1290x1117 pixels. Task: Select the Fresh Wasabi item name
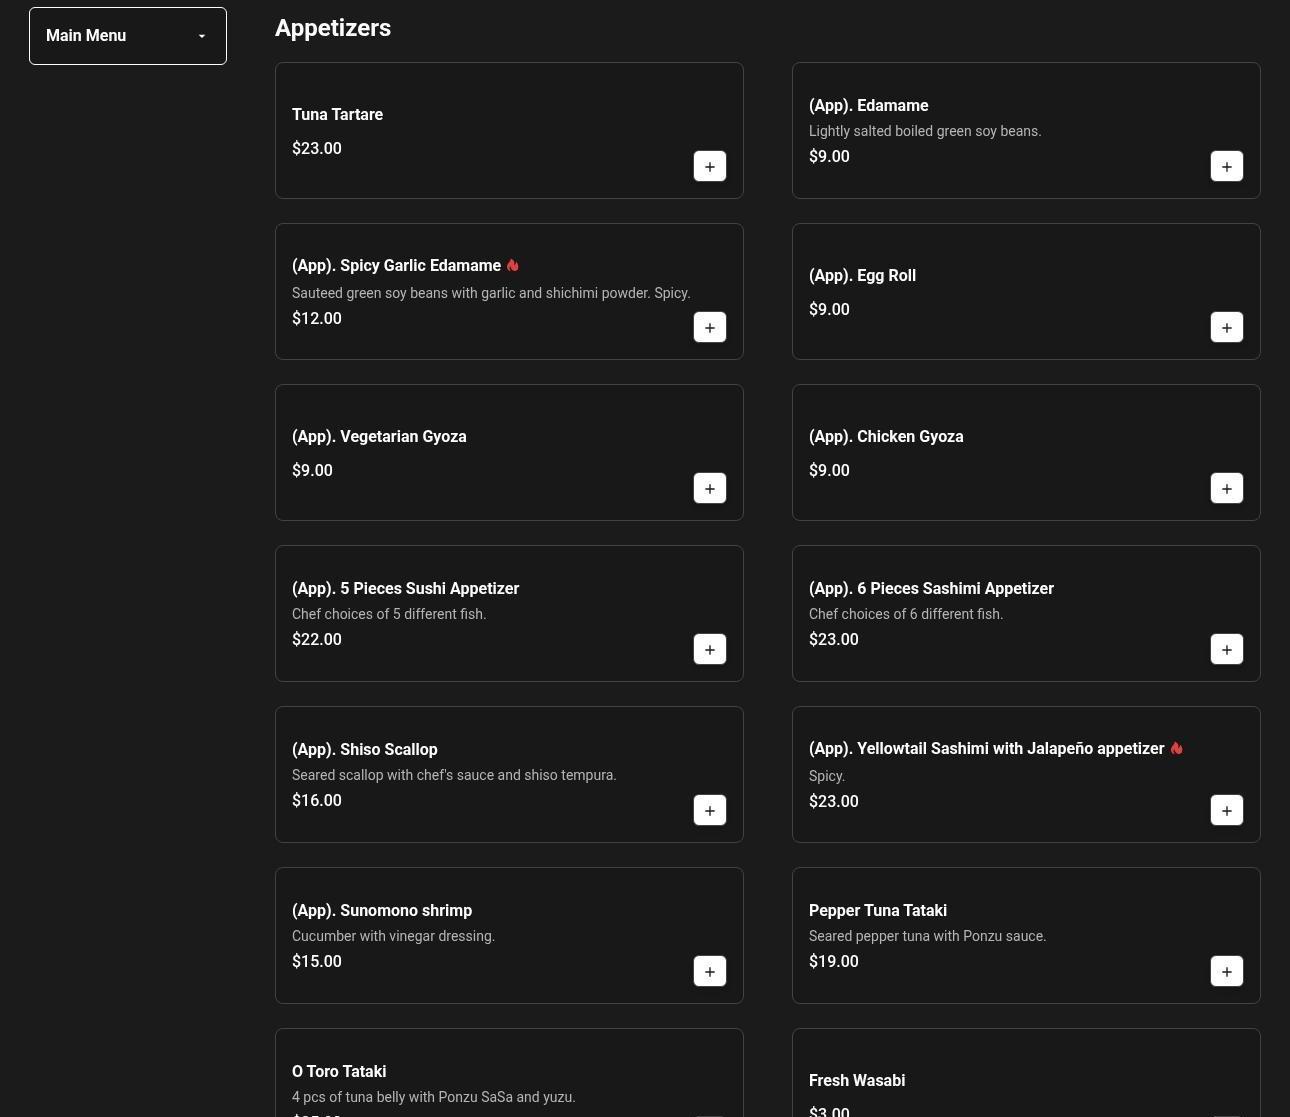click(x=857, y=1080)
